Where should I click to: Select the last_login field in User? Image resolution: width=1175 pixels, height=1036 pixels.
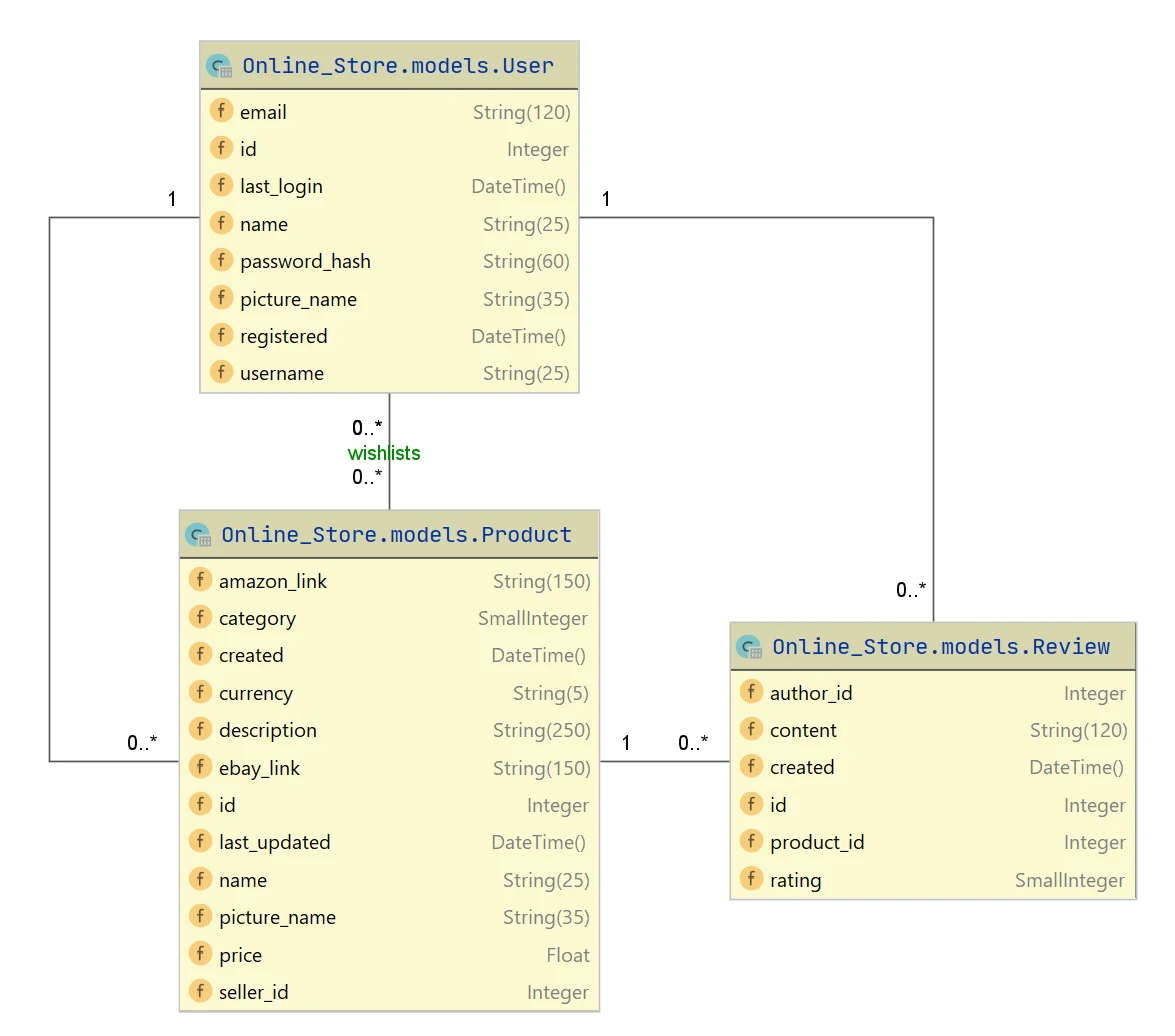(281, 186)
